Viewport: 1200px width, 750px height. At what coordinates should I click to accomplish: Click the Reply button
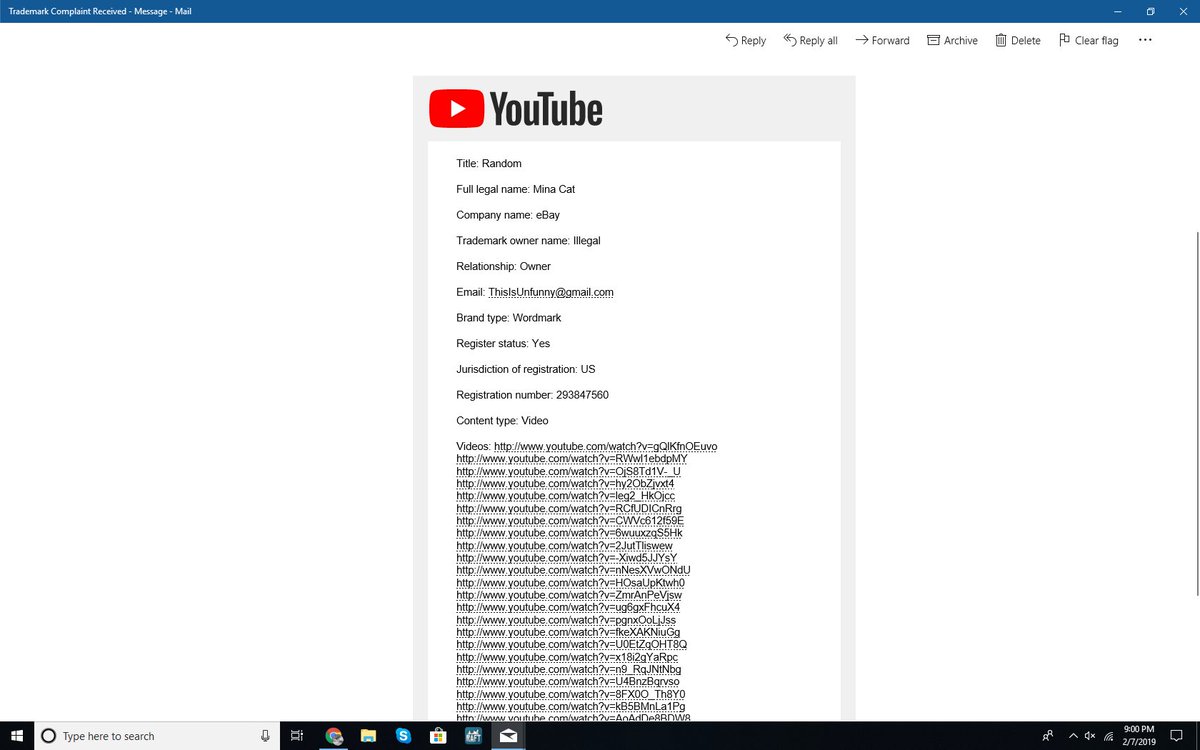pos(745,40)
